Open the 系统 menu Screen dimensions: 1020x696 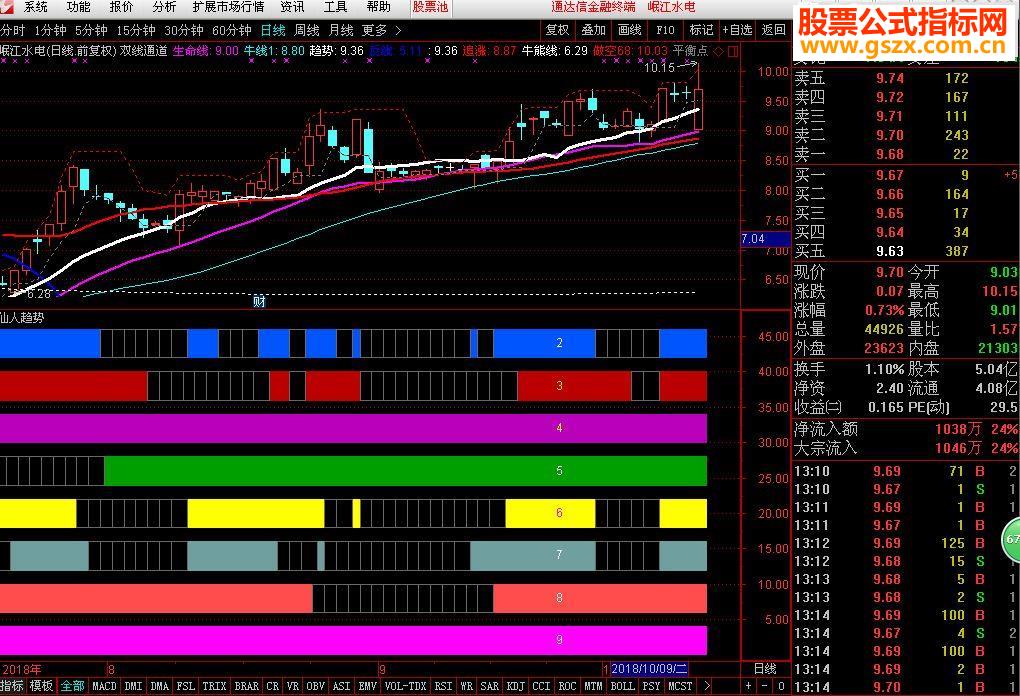tap(35, 7)
